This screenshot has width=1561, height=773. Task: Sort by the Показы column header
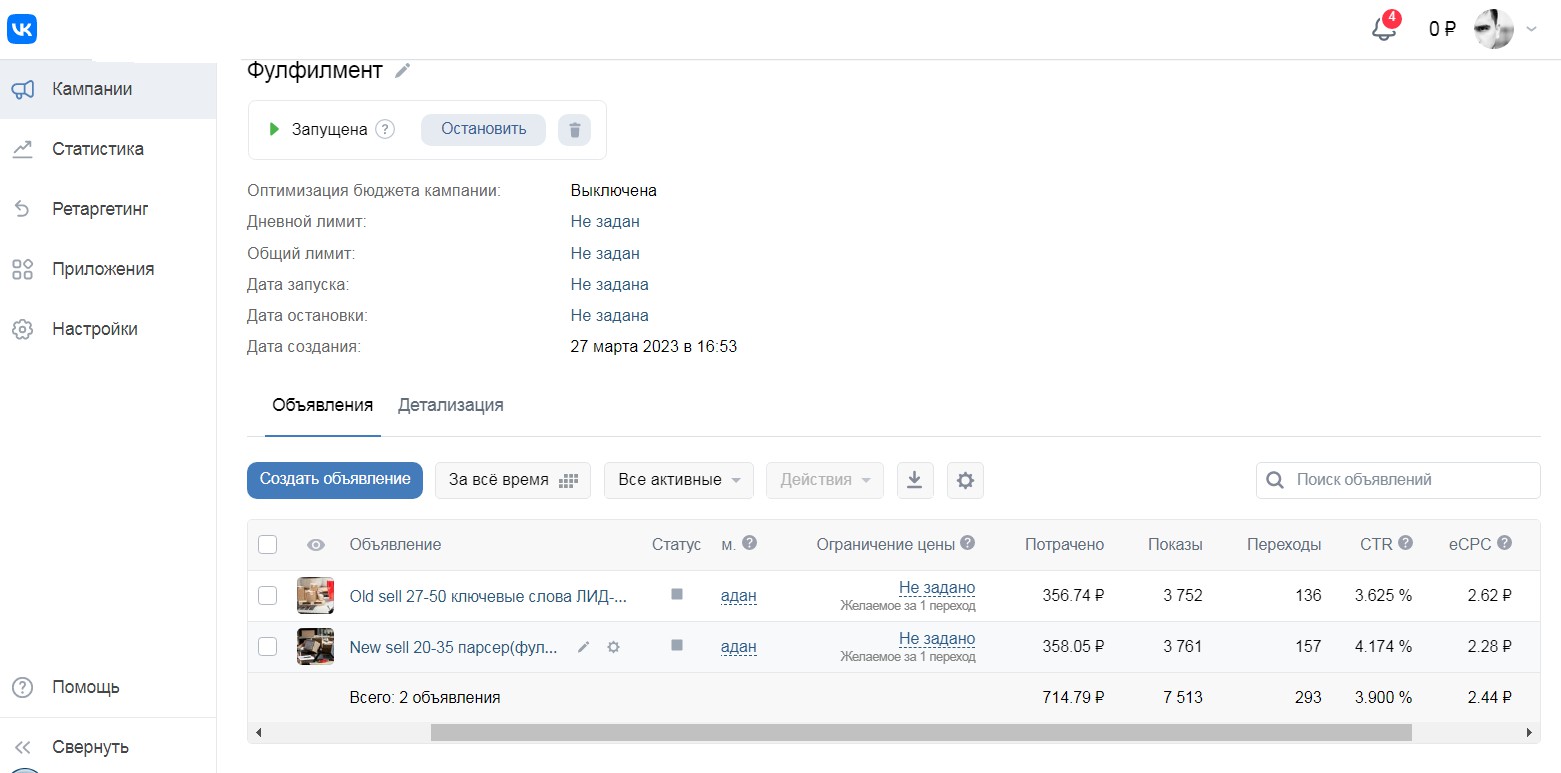point(1175,544)
